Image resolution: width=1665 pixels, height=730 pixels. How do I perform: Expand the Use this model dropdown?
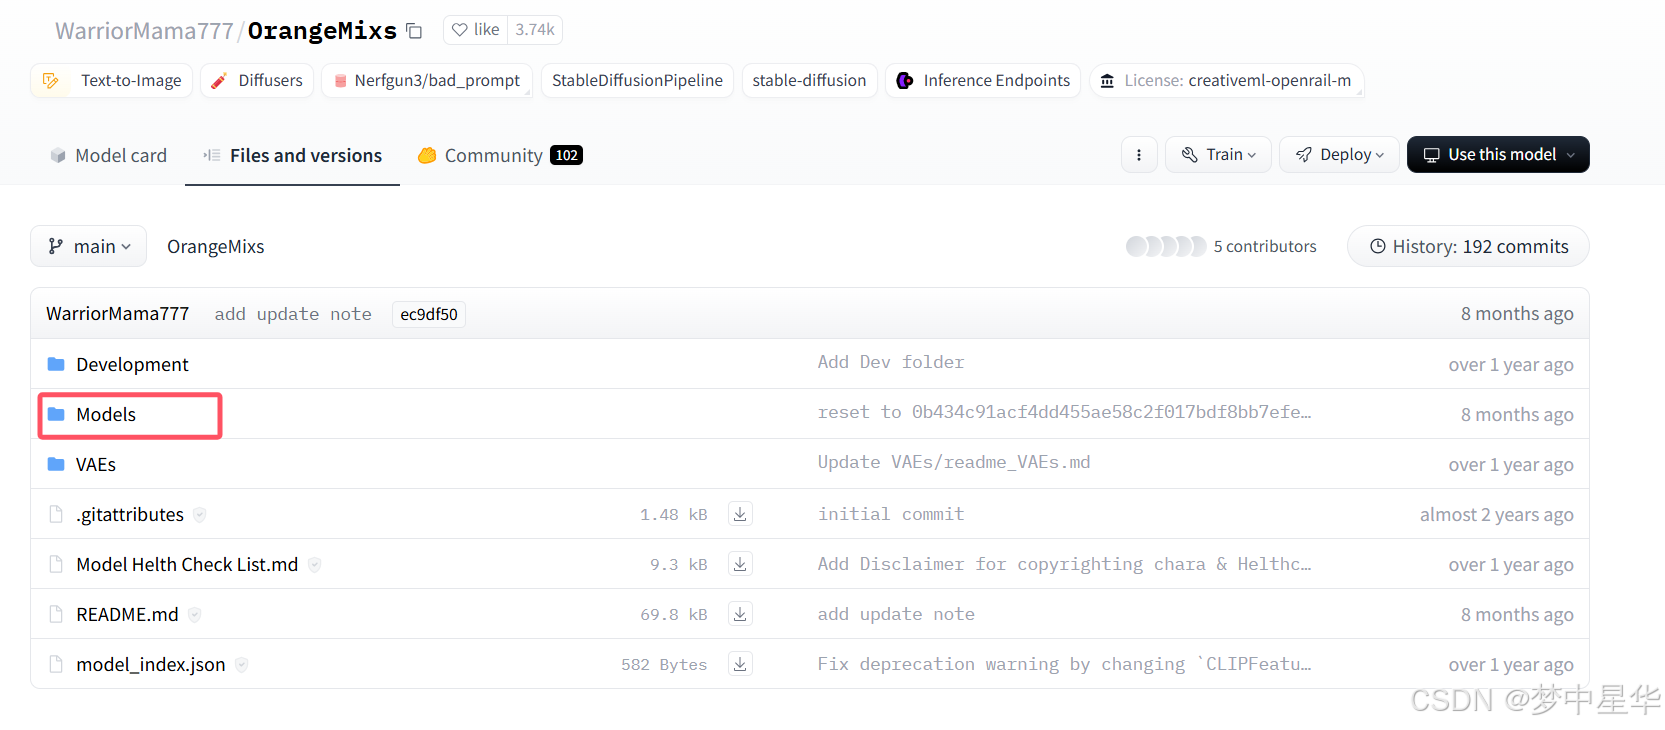tap(1498, 154)
